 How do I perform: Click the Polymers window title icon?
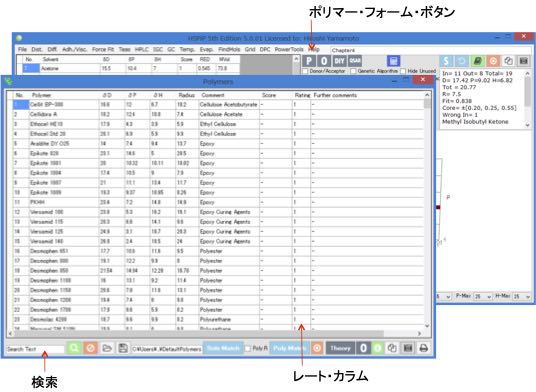pyautogui.click(x=8, y=81)
